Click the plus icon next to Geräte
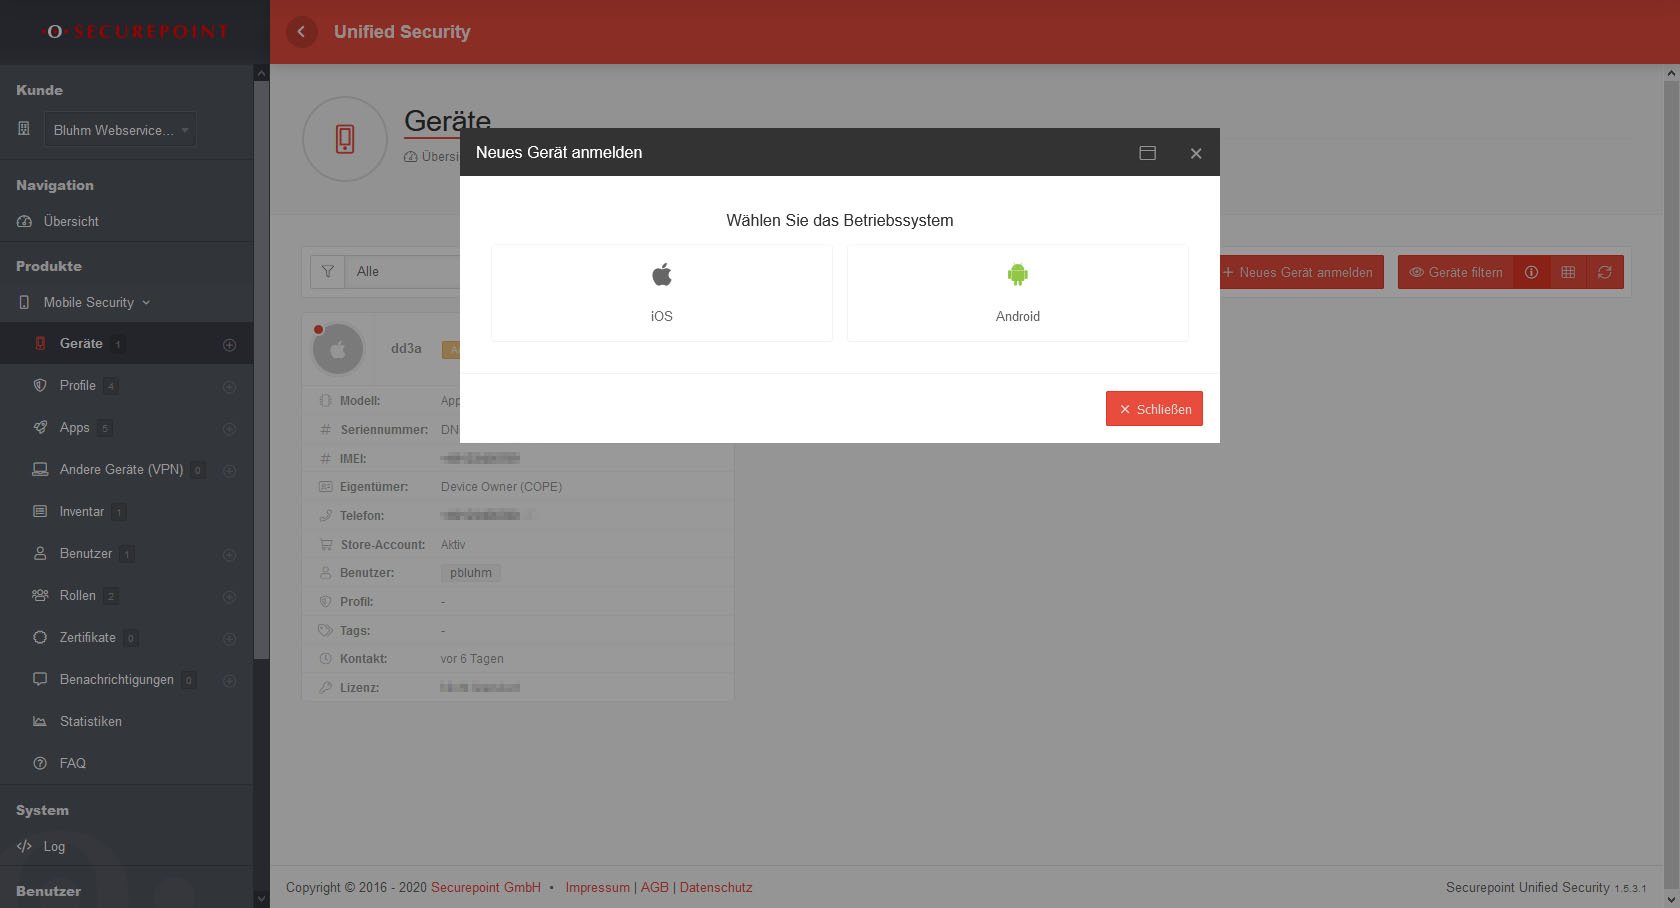 click(x=229, y=345)
